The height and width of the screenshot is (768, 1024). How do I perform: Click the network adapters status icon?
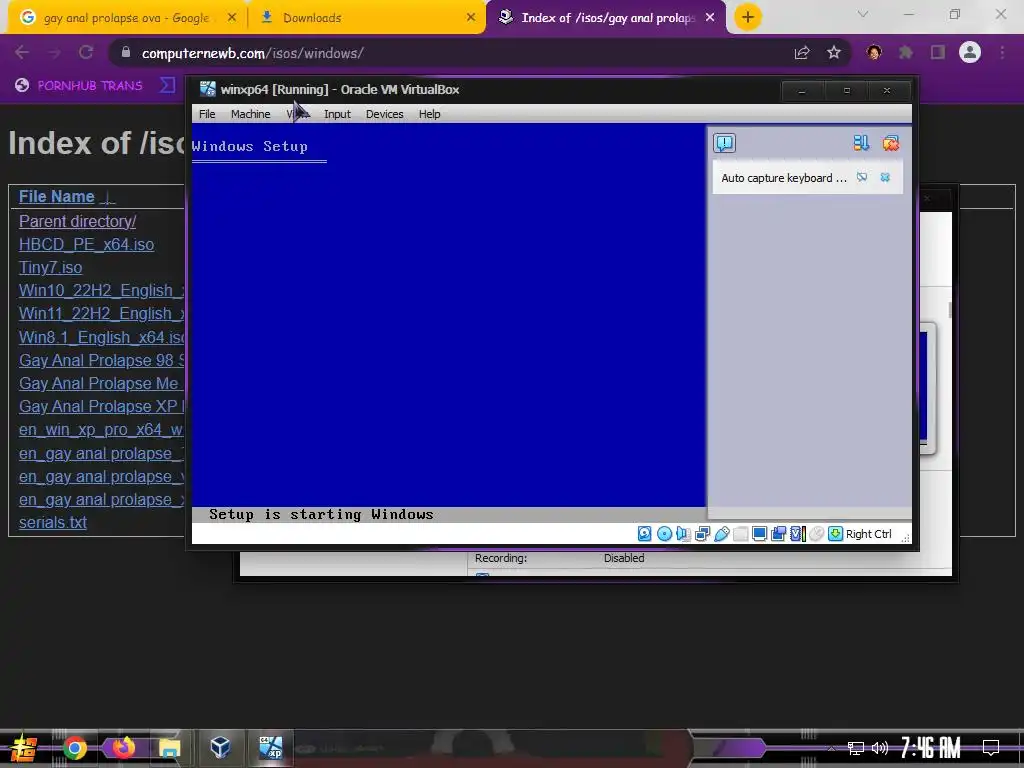(702, 534)
